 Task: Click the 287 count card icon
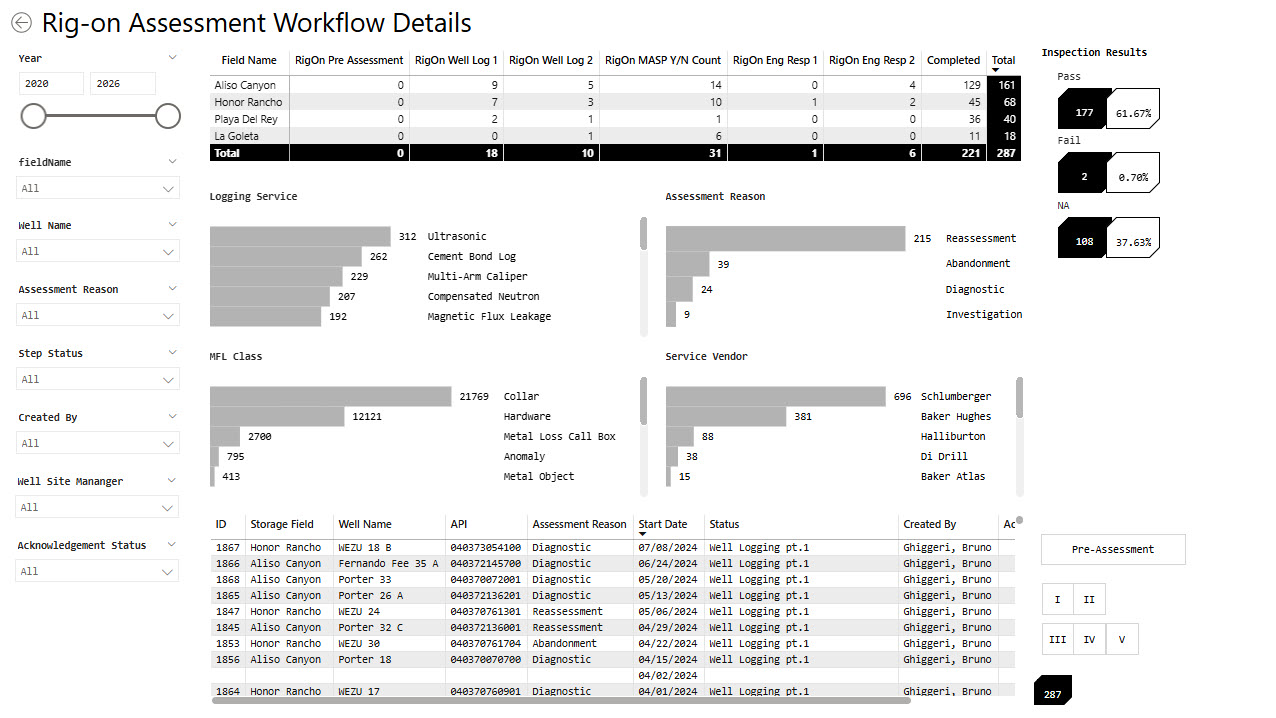pos(1052,690)
